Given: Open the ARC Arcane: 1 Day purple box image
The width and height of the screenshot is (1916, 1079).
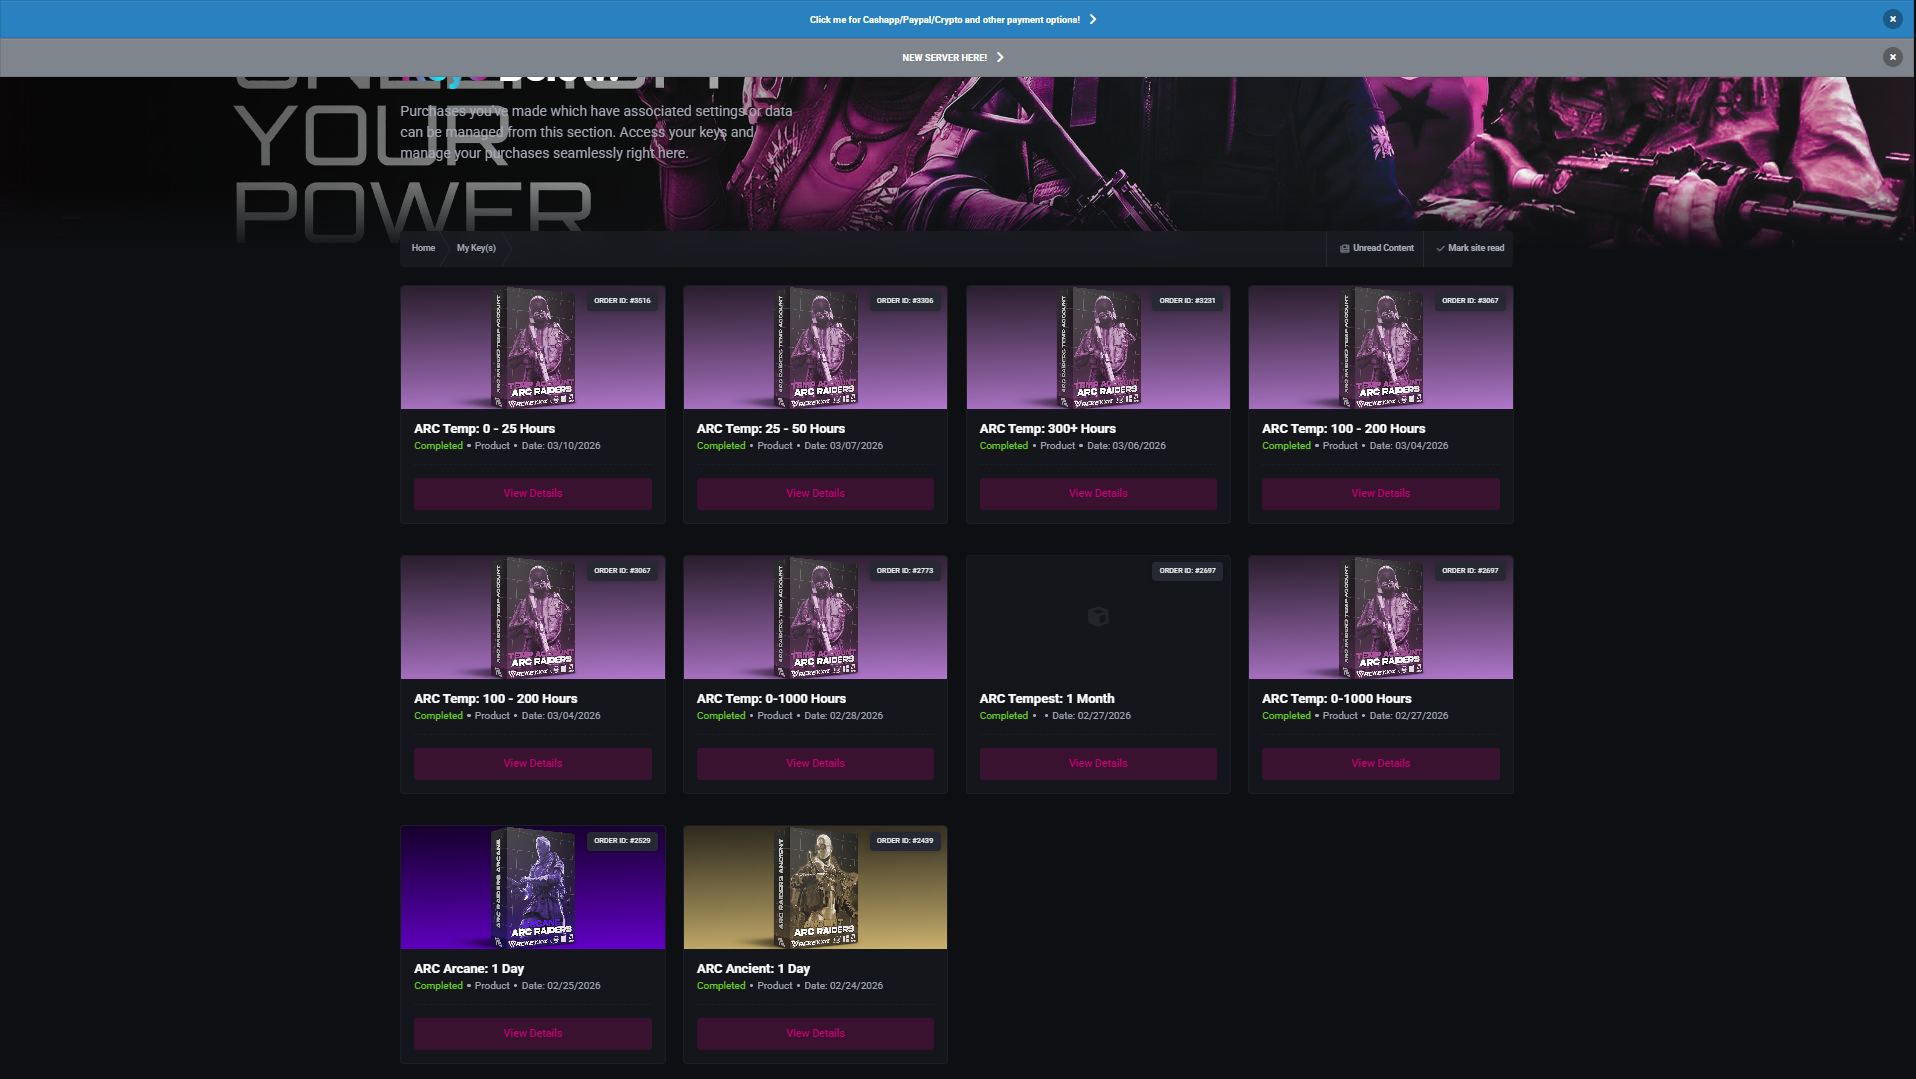Looking at the screenshot, I should [532, 888].
